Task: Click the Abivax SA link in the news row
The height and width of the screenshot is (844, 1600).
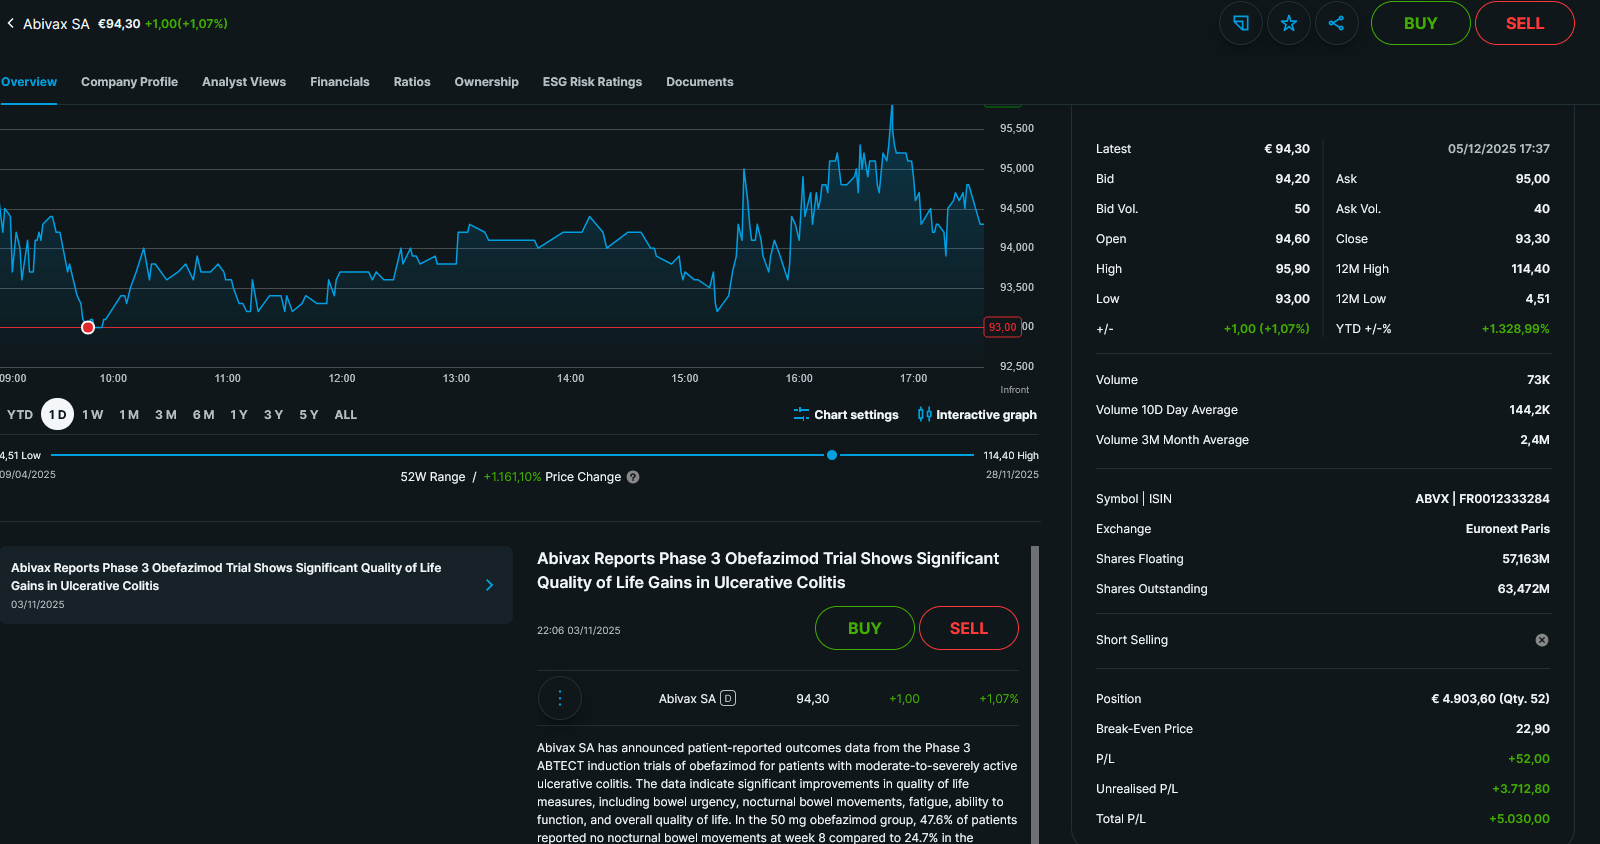Action: tap(687, 699)
